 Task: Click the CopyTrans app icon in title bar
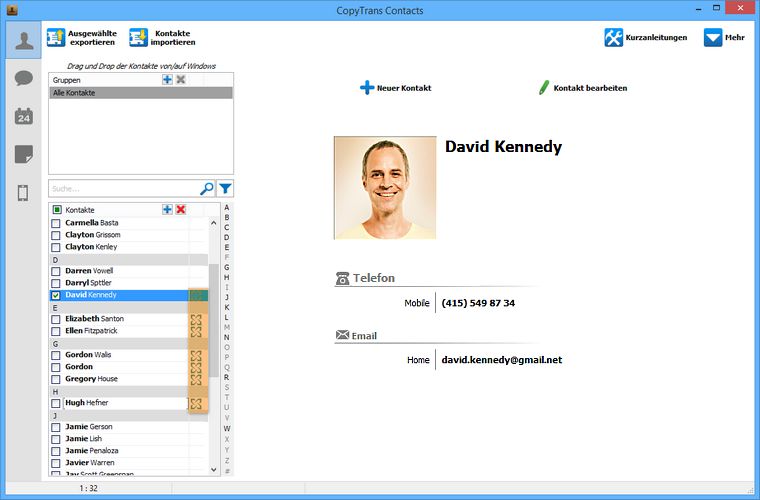coord(12,10)
